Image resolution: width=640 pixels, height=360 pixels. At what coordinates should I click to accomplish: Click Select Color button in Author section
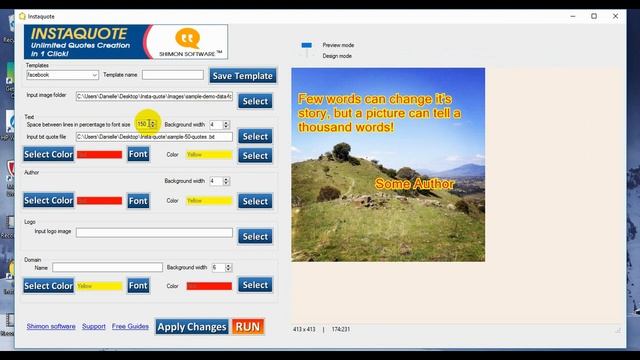coord(49,200)
